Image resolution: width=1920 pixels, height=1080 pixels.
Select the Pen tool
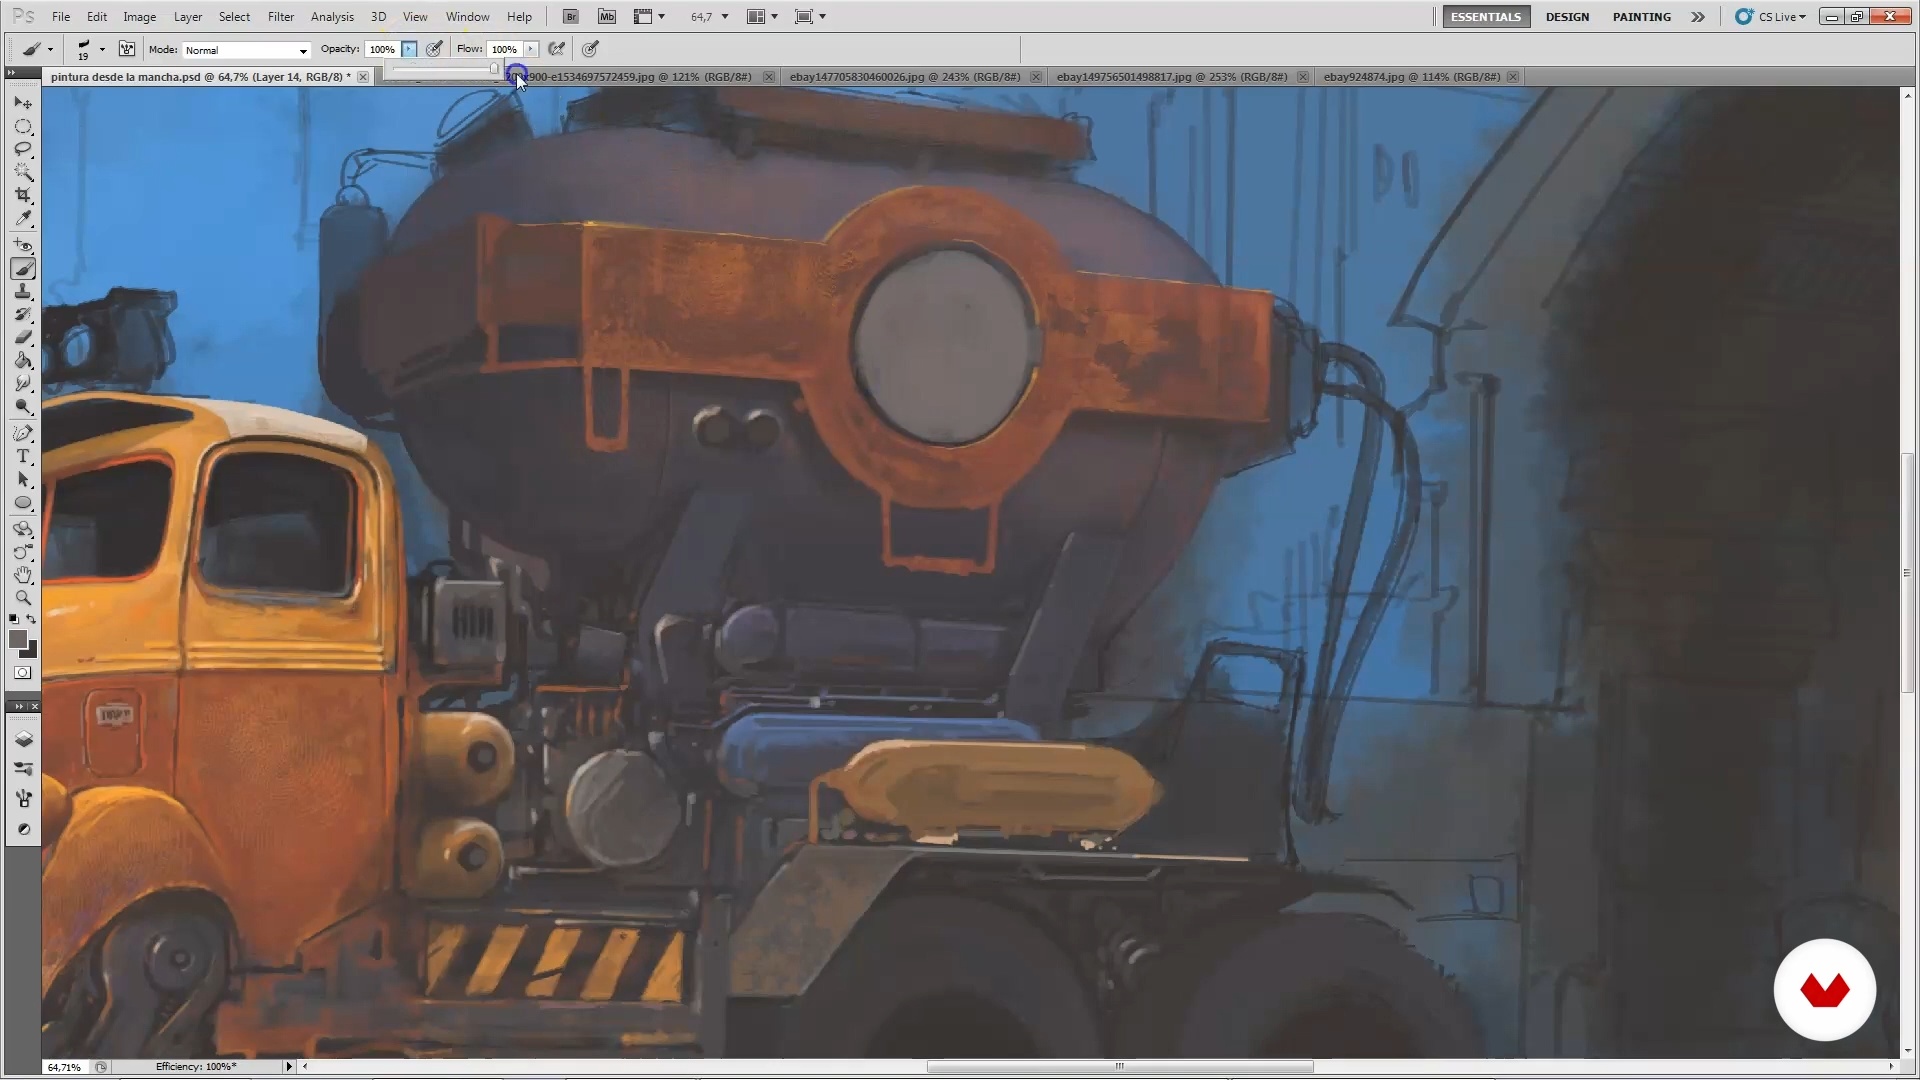point(23,433)
